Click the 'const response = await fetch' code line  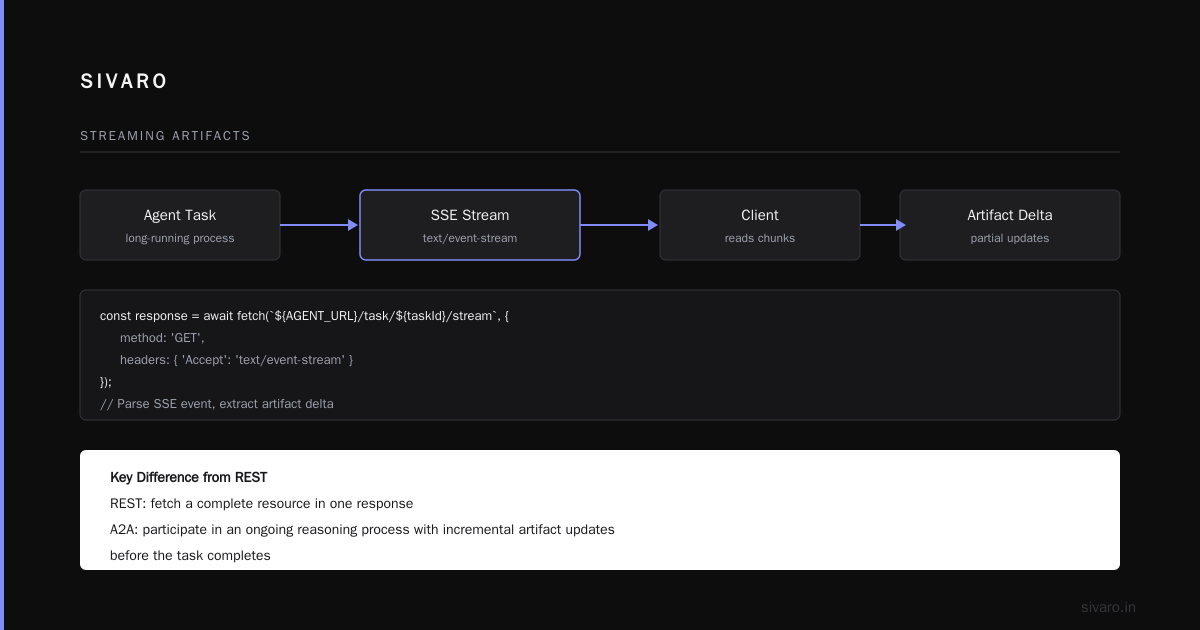click(304, 315)
